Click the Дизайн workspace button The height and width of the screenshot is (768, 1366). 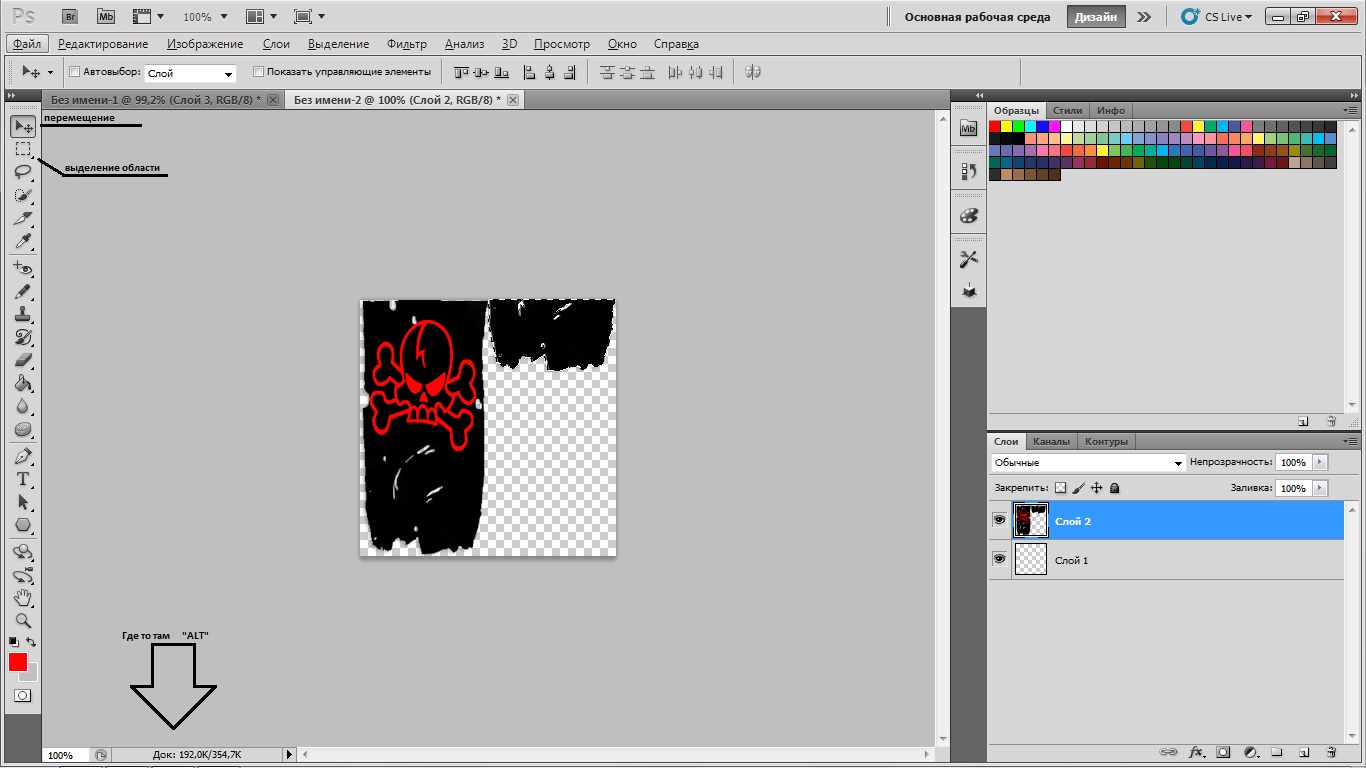1096,17
